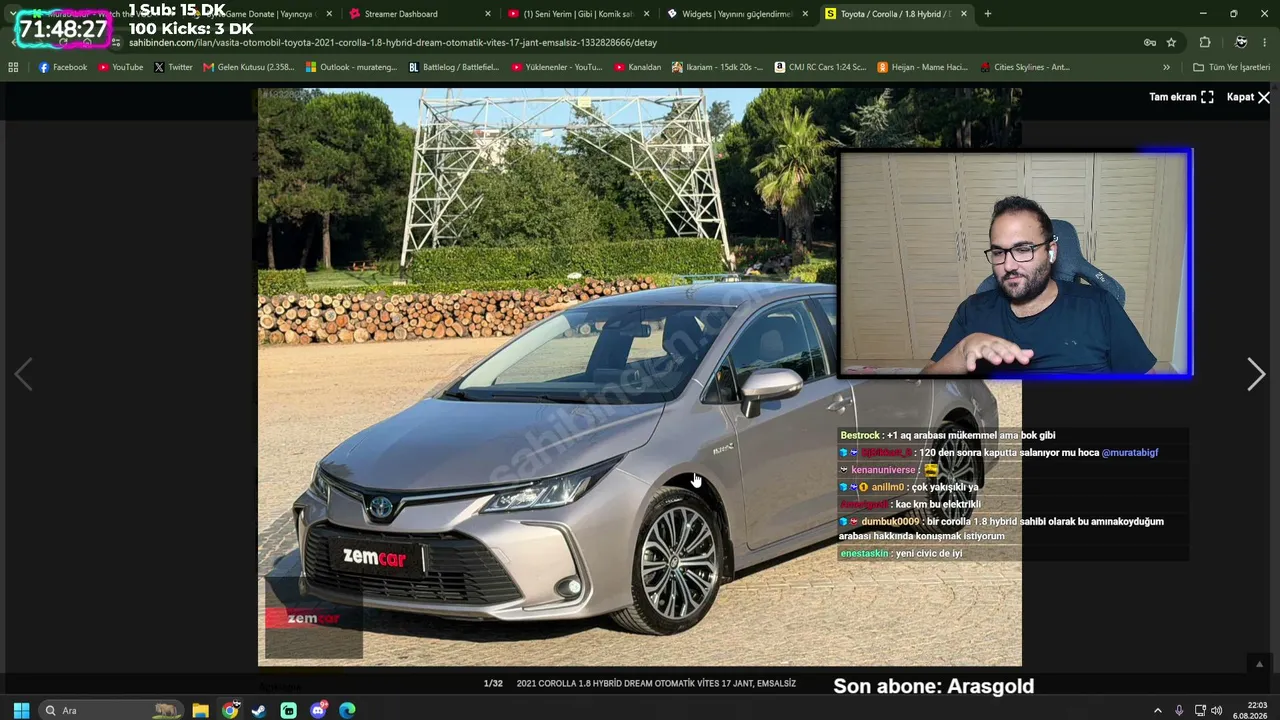Go to previous photo with left arrow
This screenshot has width=1280, height=720.
(x=23, y=374)
